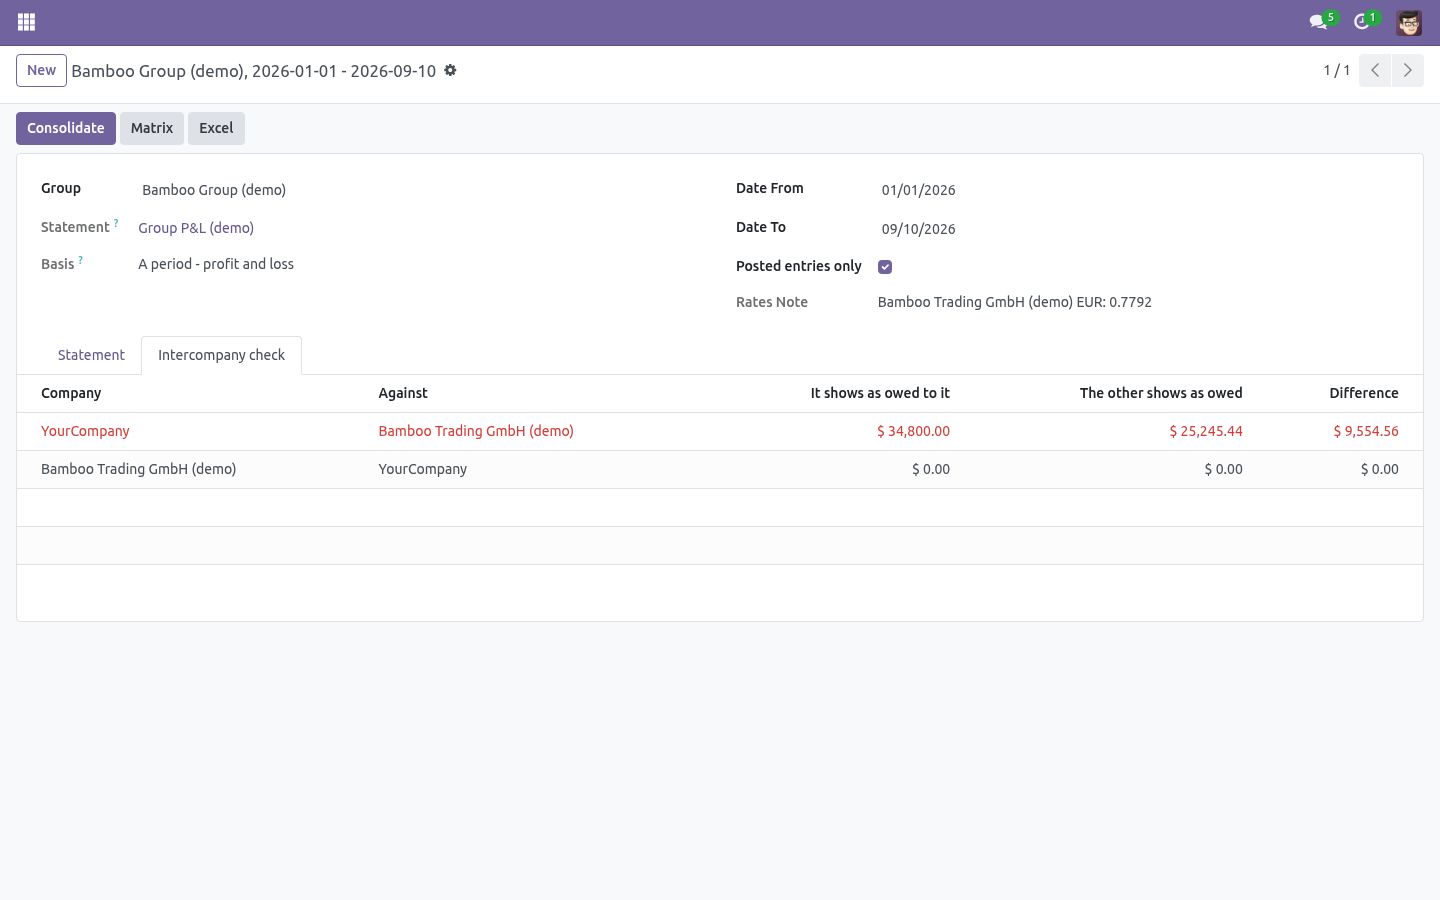This screenshot has width=1440, height=900.
Task: Go to next record arrow
Action: coord(1407,70)
